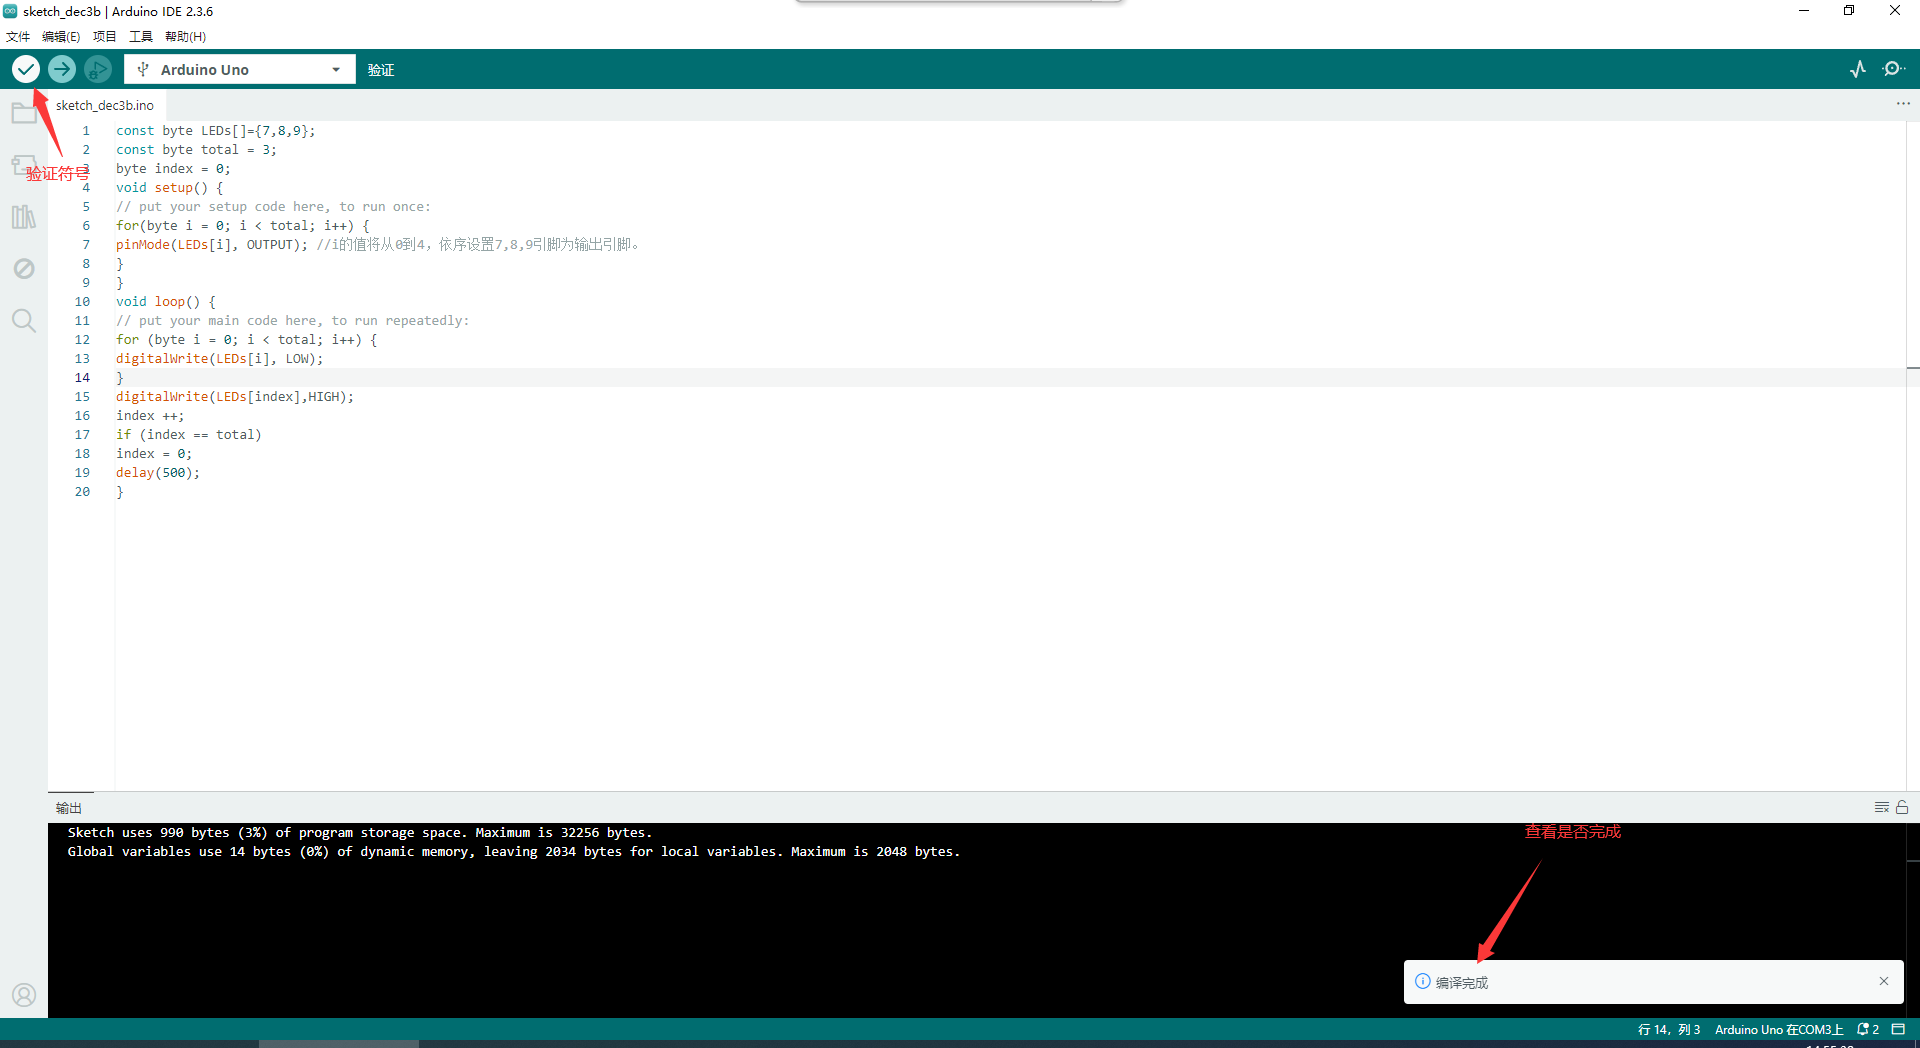Open the Debug sidebar panel
1920x1048 pixels.
click(24, 269)
